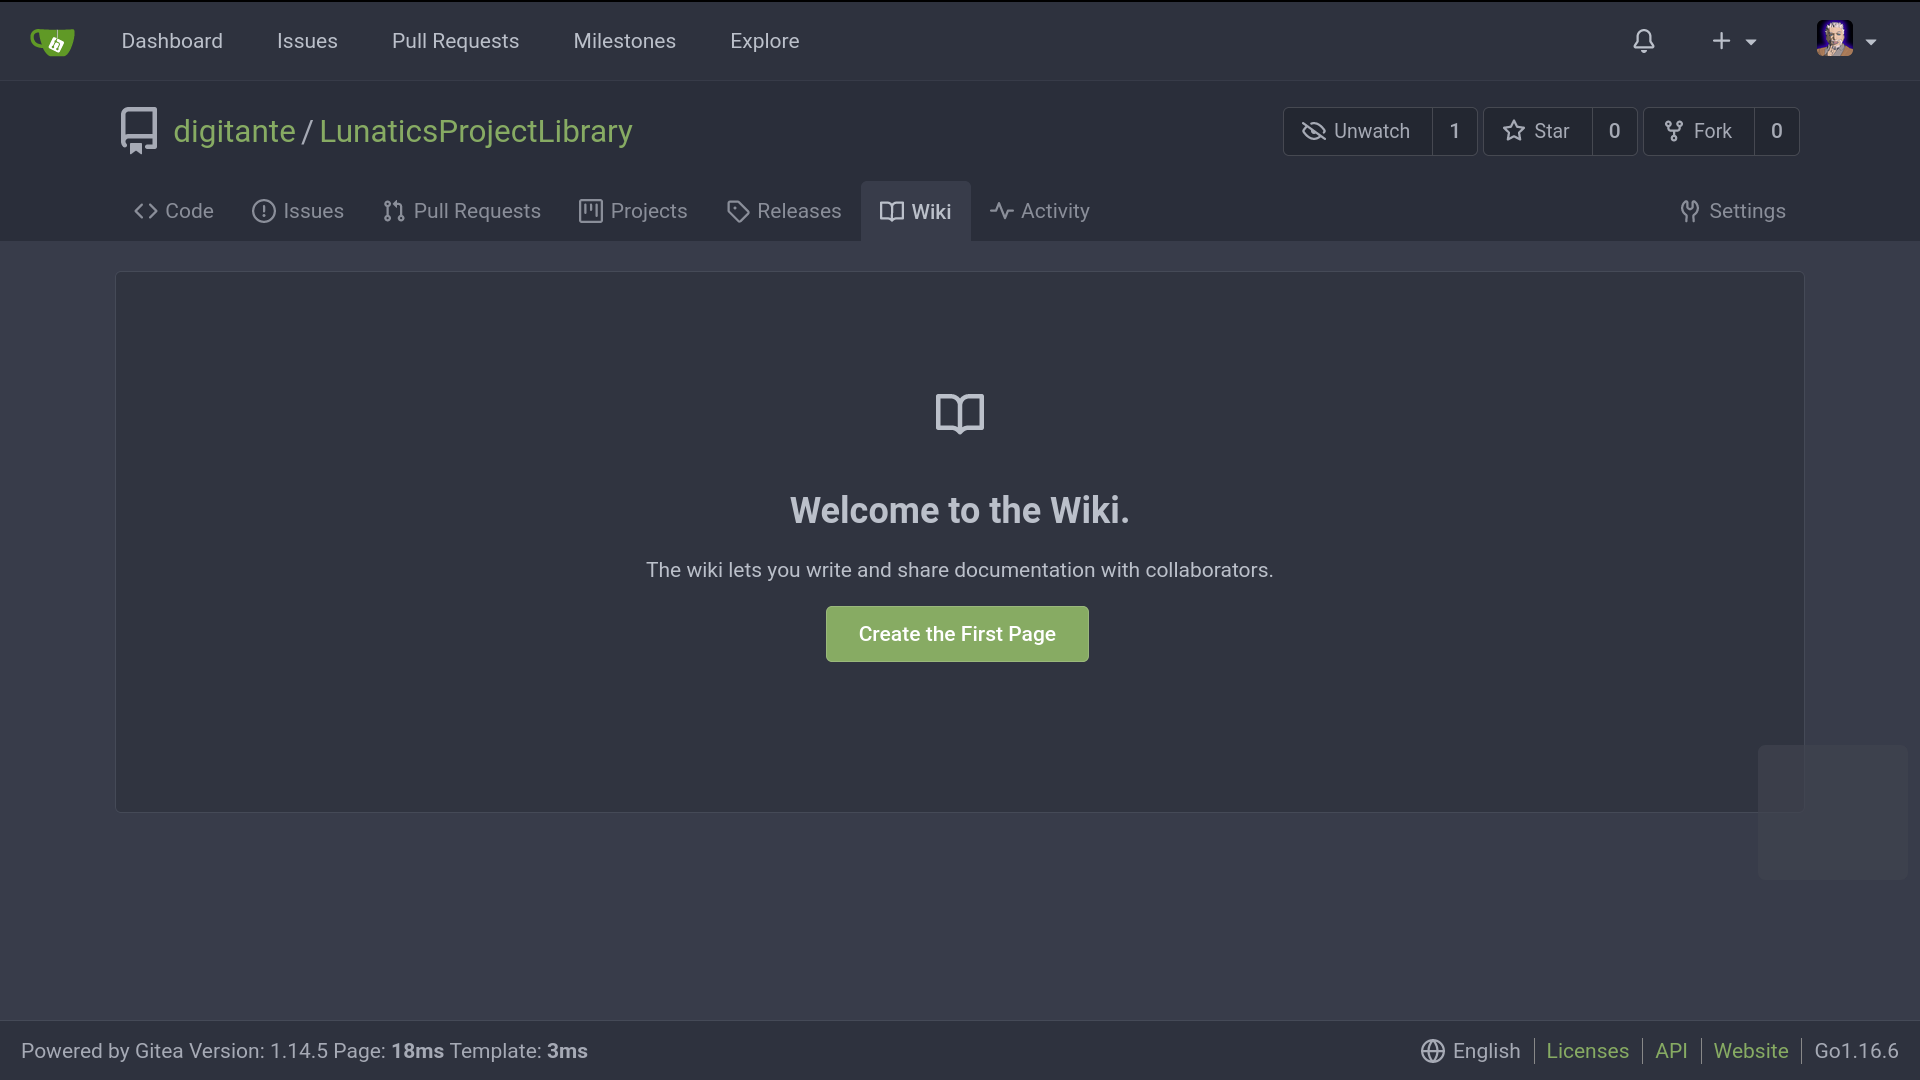Click the open book wiki icon

[959, 413]
